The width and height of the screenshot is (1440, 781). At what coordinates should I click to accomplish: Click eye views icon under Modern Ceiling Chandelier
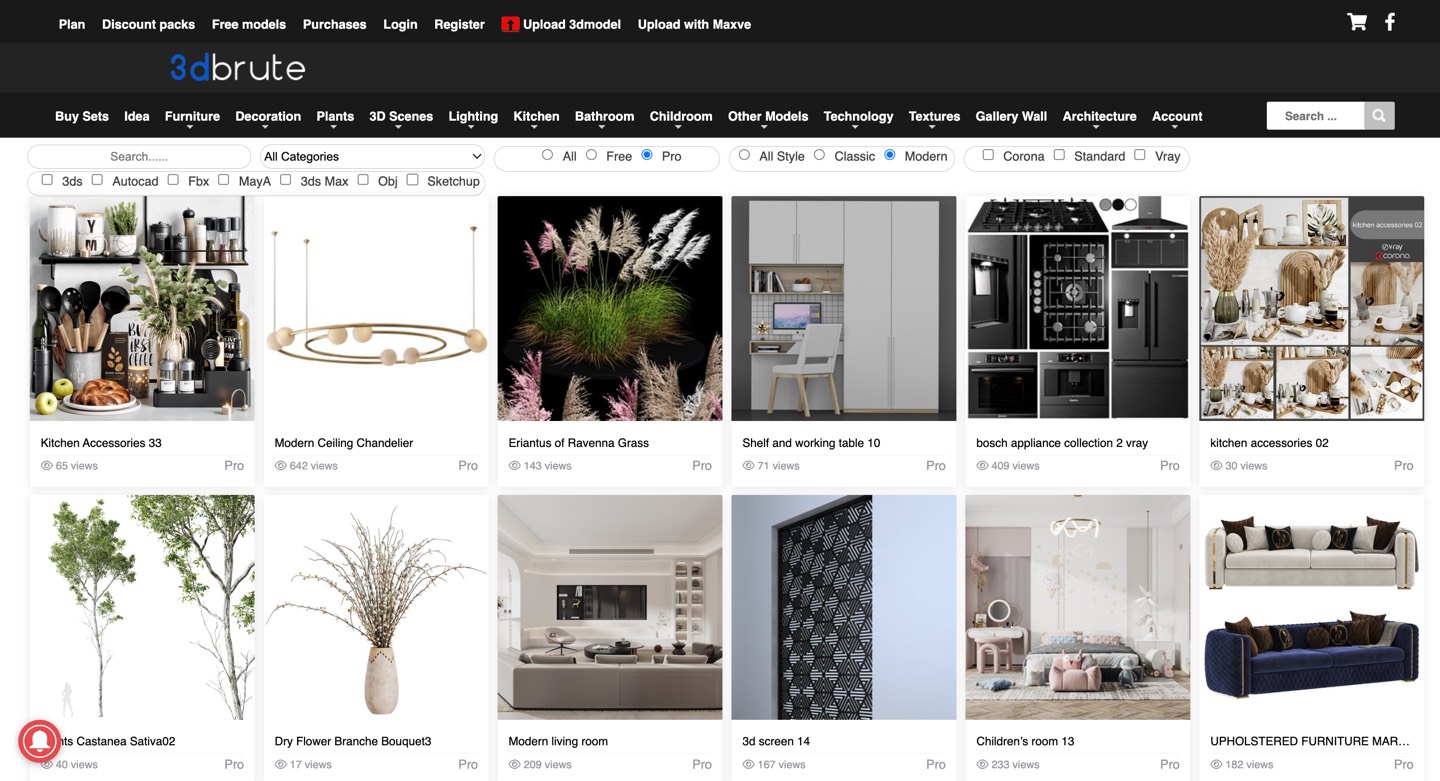click(280, 466)
